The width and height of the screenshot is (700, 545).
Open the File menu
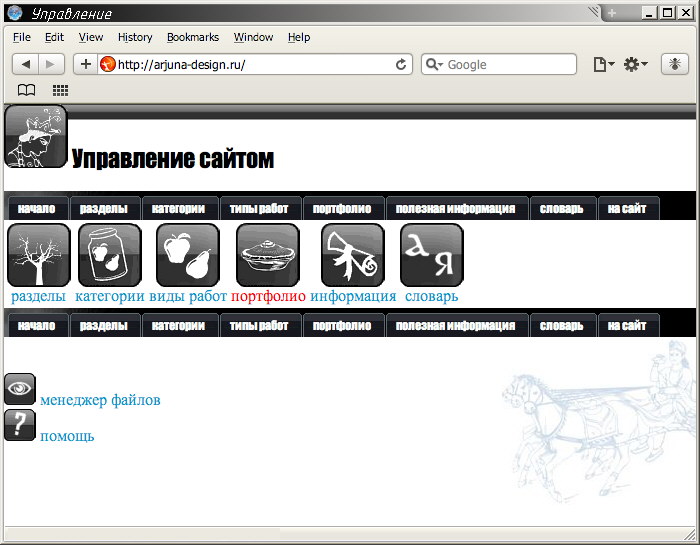pyautogui.click(x=21, y=37)
